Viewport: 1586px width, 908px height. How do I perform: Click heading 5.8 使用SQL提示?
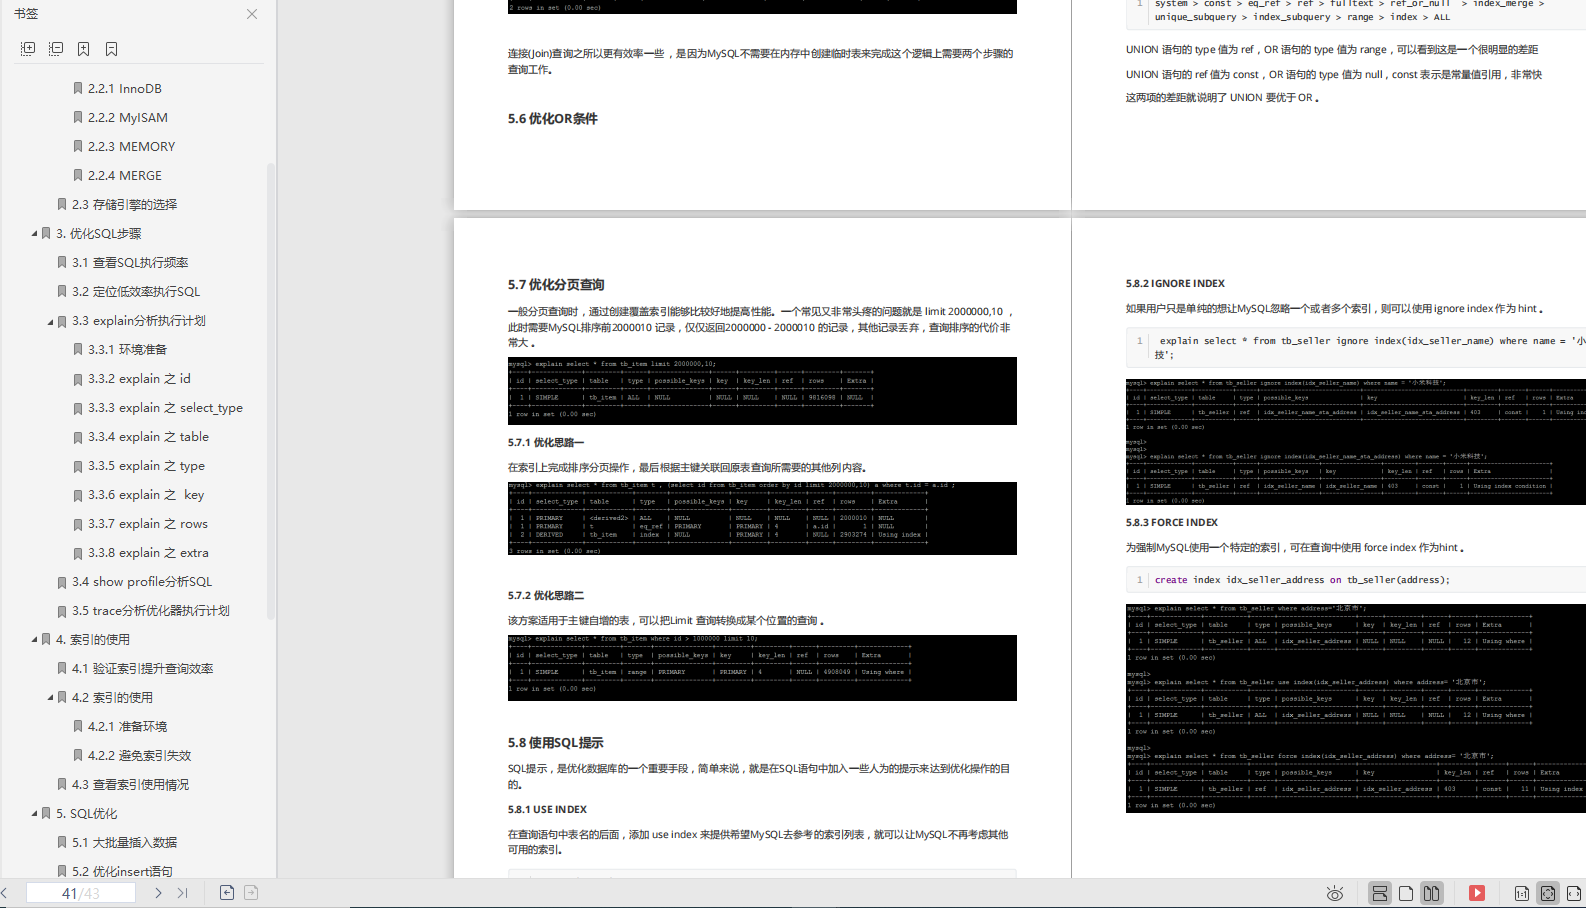click(x=555, y=743)
